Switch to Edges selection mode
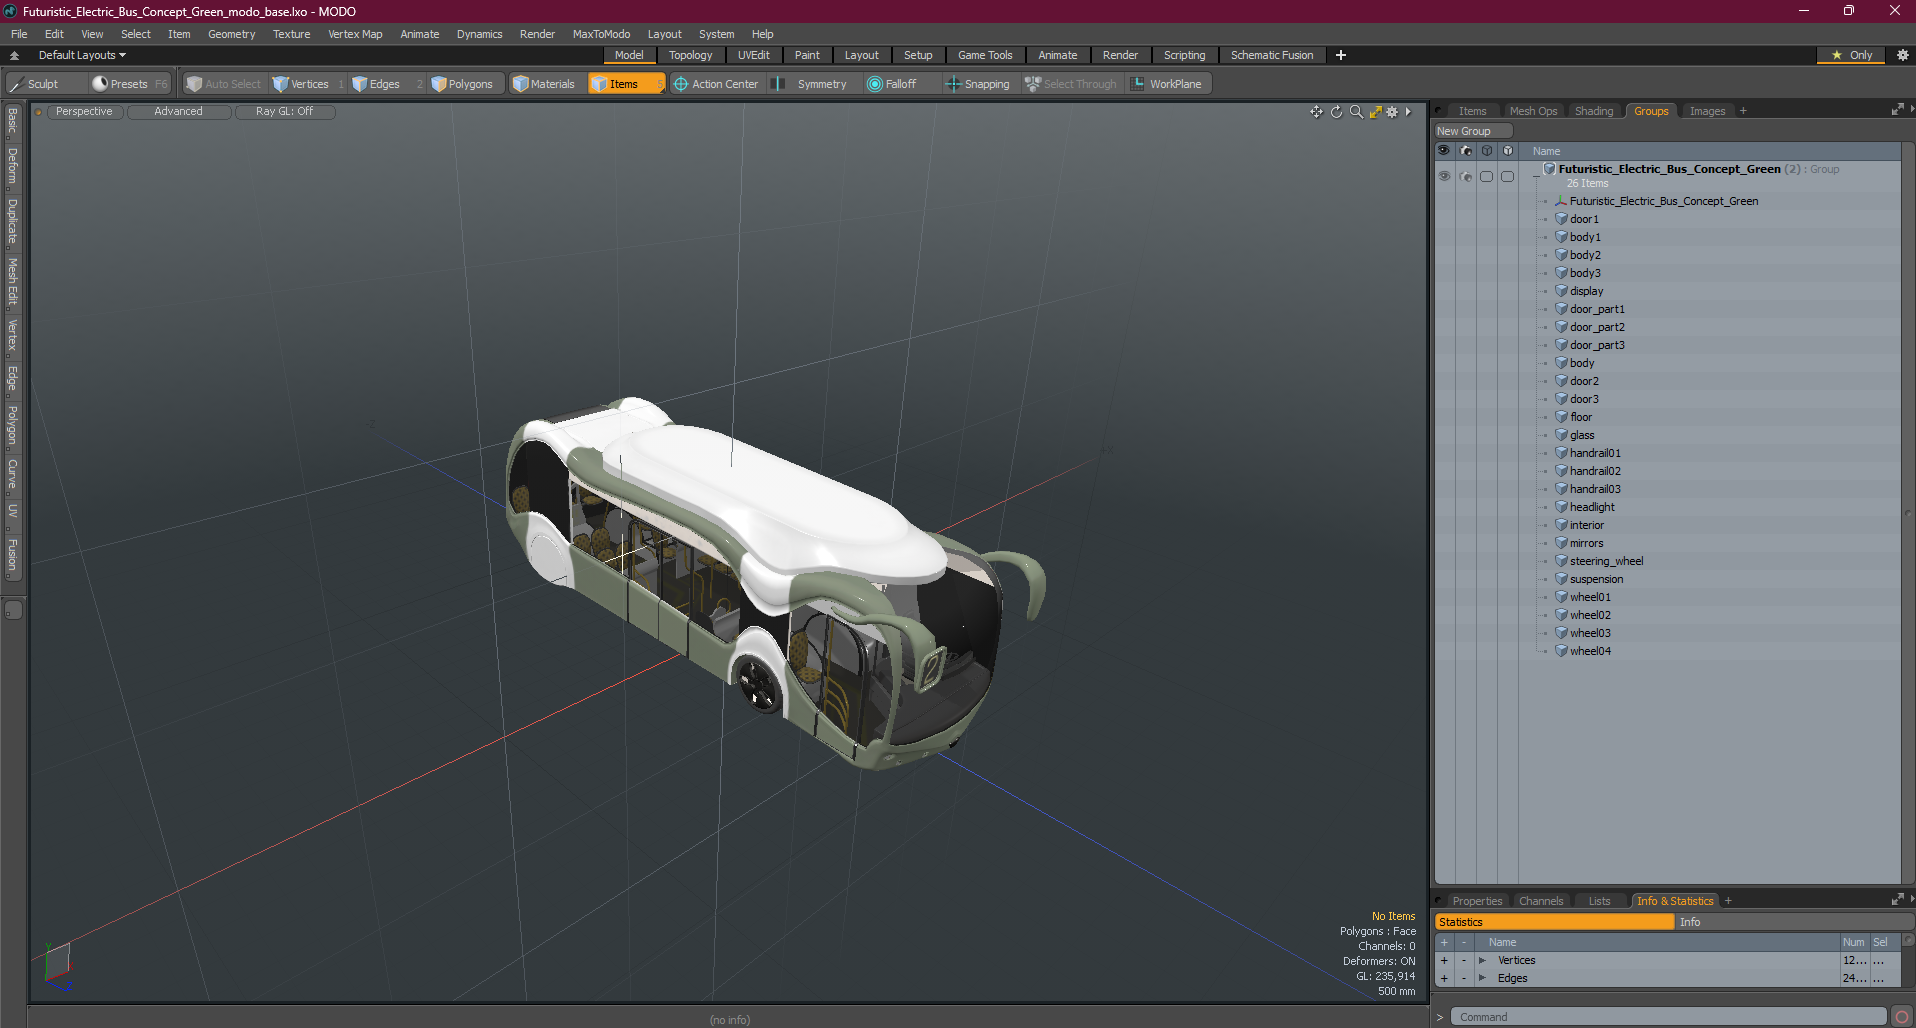The image size is (1916, 1028). [x=377, y=84]
